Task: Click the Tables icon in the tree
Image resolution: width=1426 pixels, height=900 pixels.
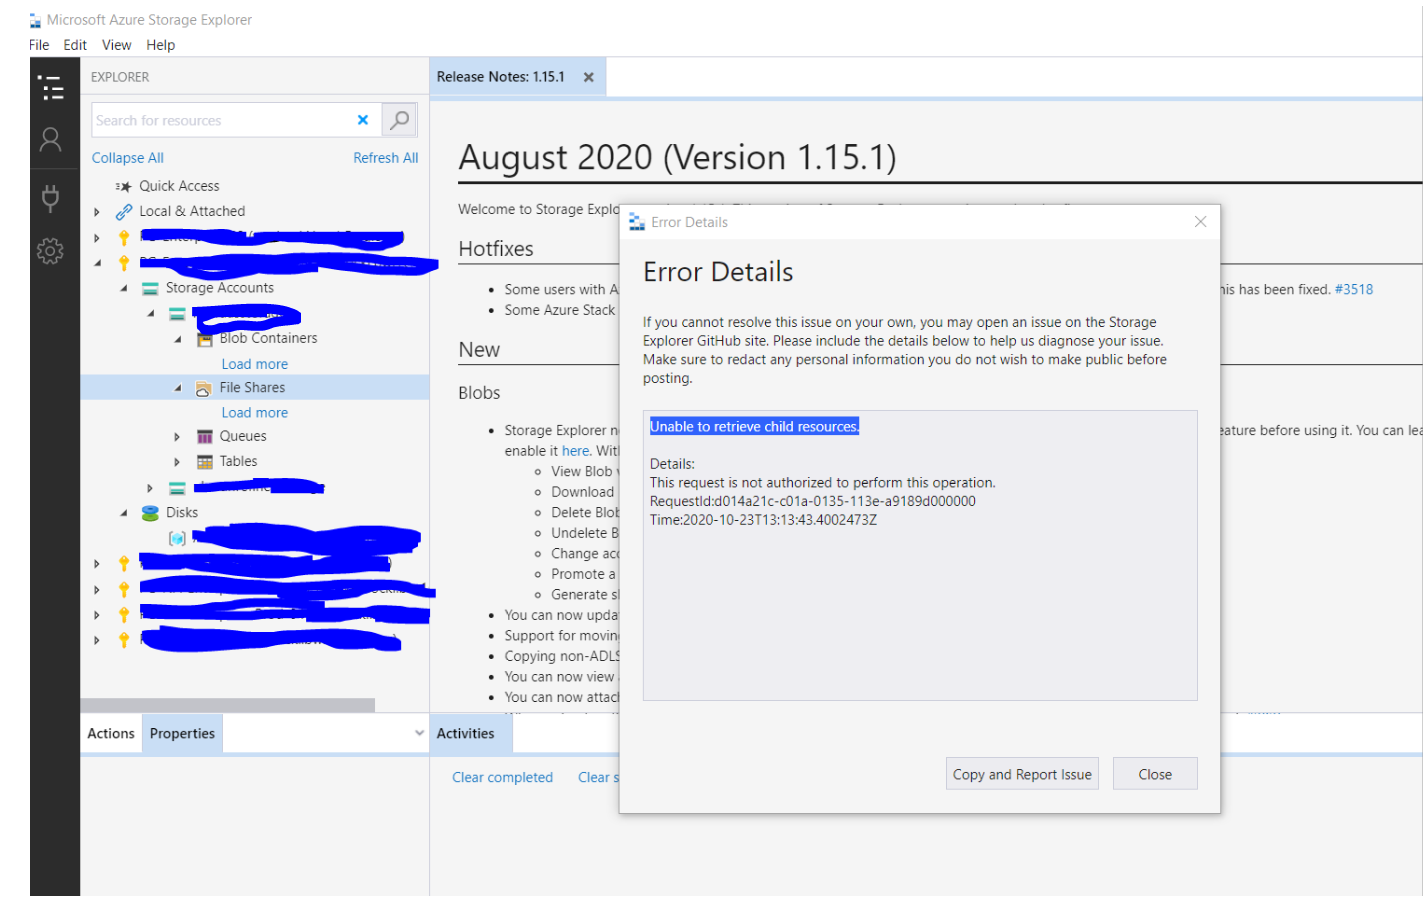Action: [x=206, y=461]
